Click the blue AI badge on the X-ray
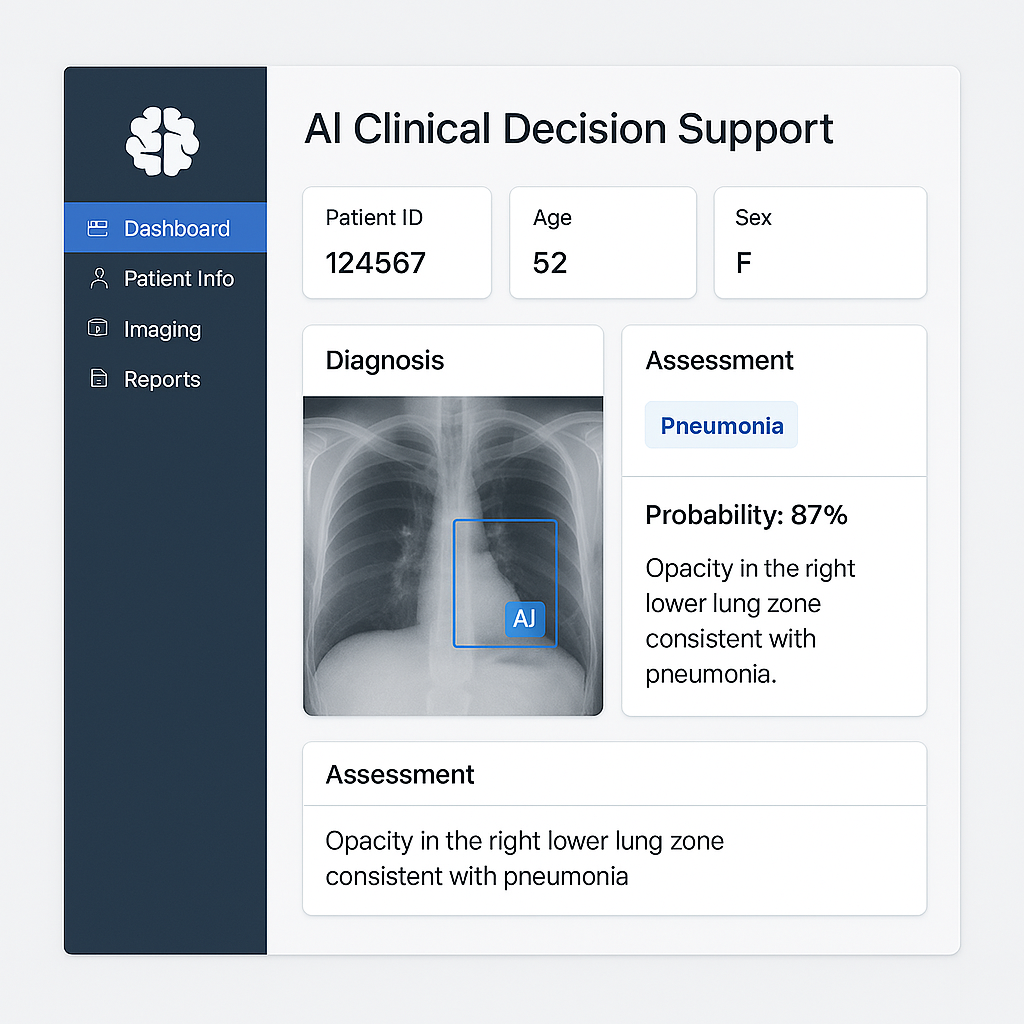This screenshot has width=1024, height=1024. point(524,618)
